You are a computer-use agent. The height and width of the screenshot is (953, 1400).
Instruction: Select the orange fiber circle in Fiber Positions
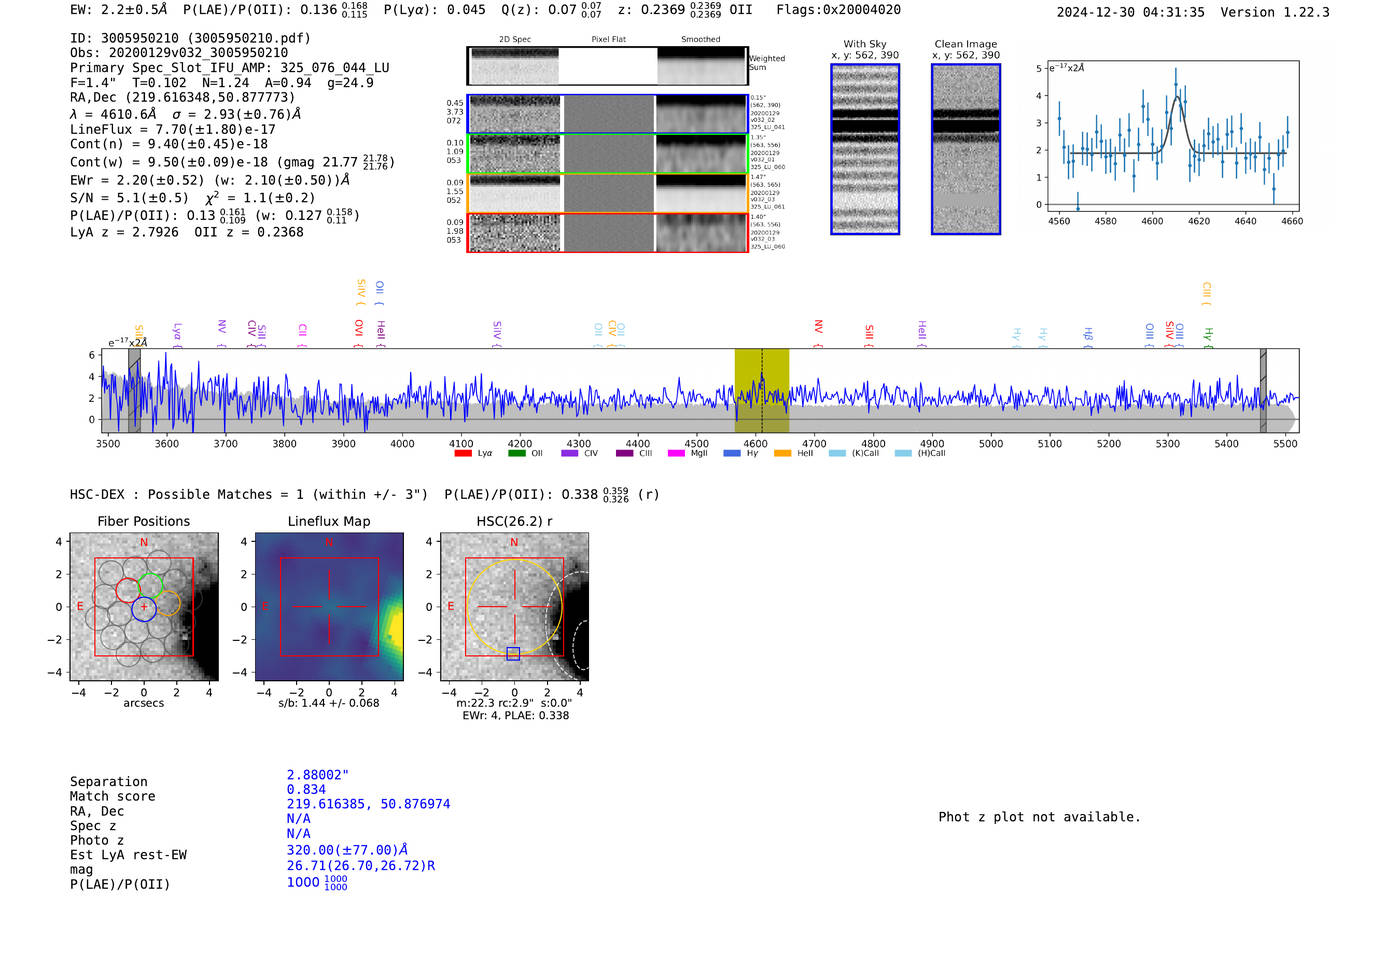click(168, 603)
